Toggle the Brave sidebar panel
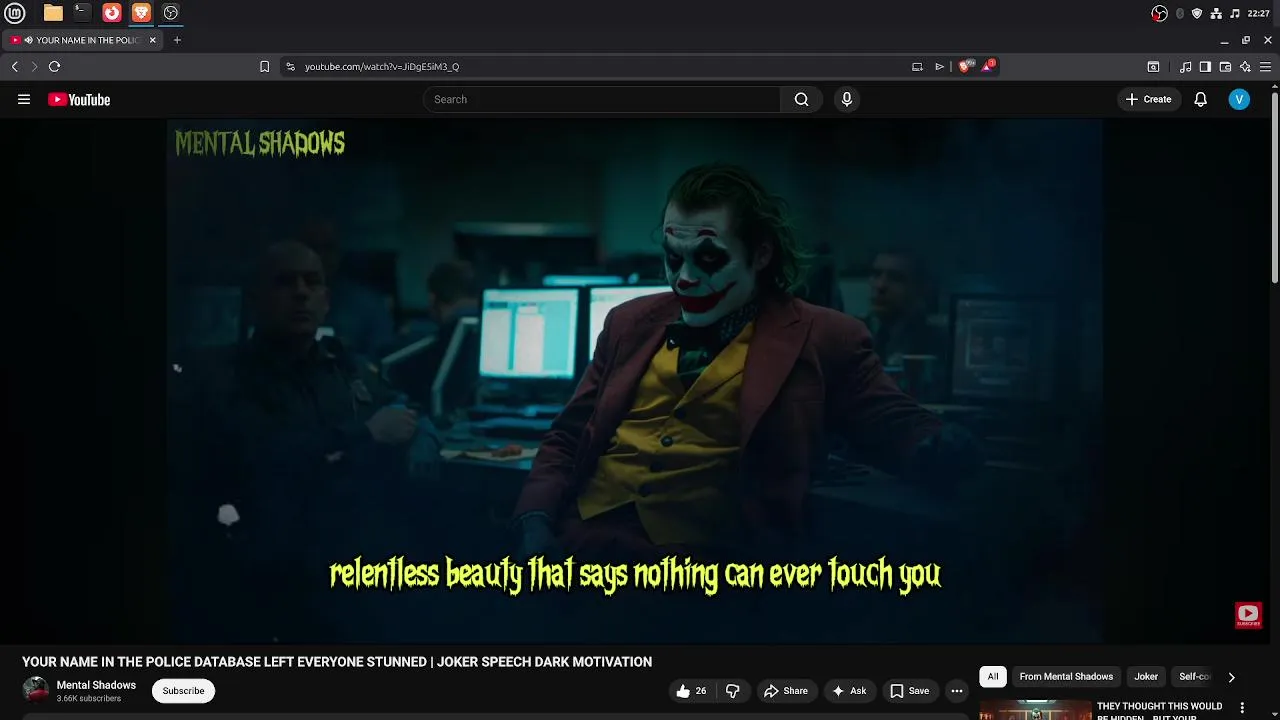Image resolution: width=1280 pixels, height=720 pixels. pos(1205,67)
